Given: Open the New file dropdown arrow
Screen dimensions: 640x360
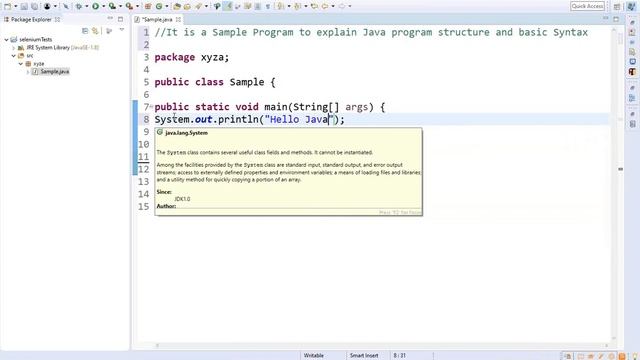Looking at the screenshot, I should click(16, 6).
